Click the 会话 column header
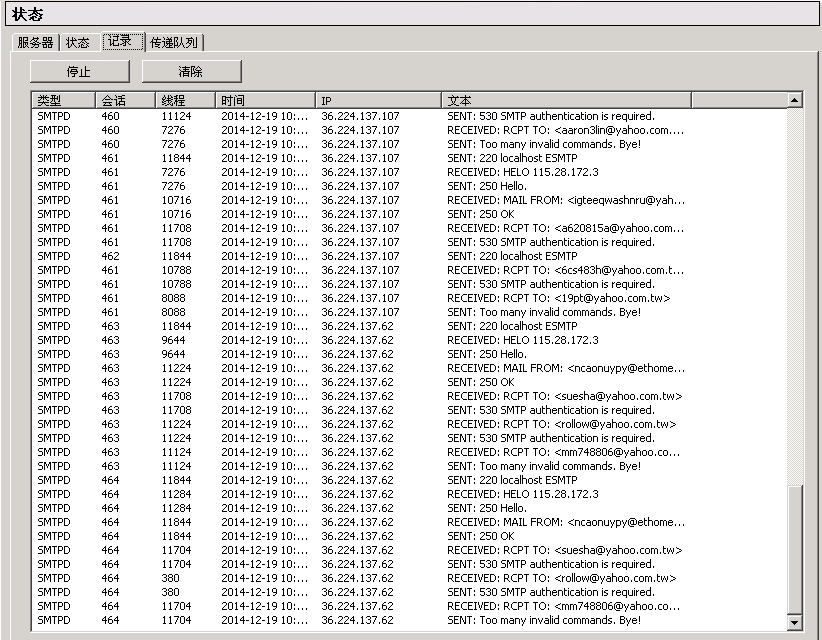This screenshot has width=822, height=640. click(x=125, y=101)
